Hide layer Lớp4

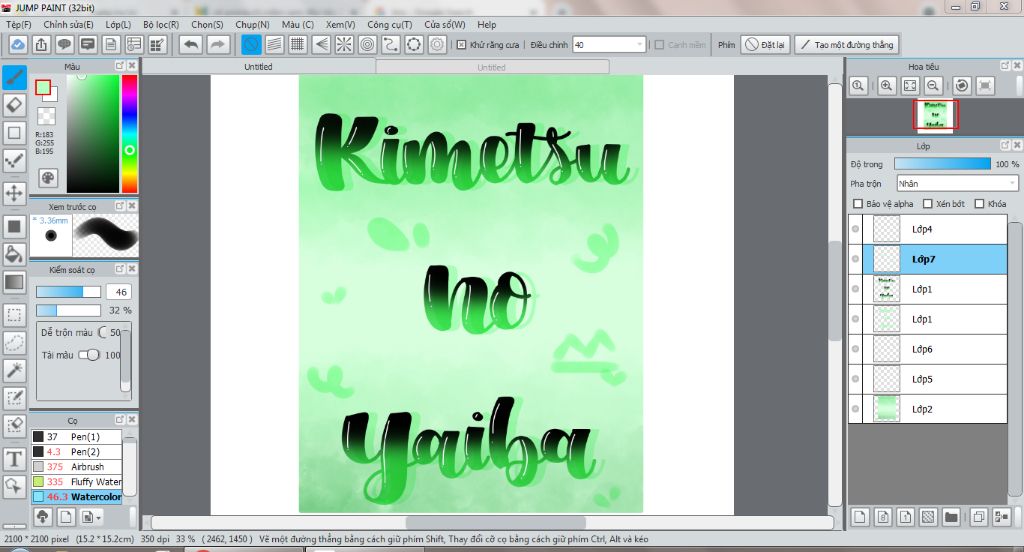(856, 229)
